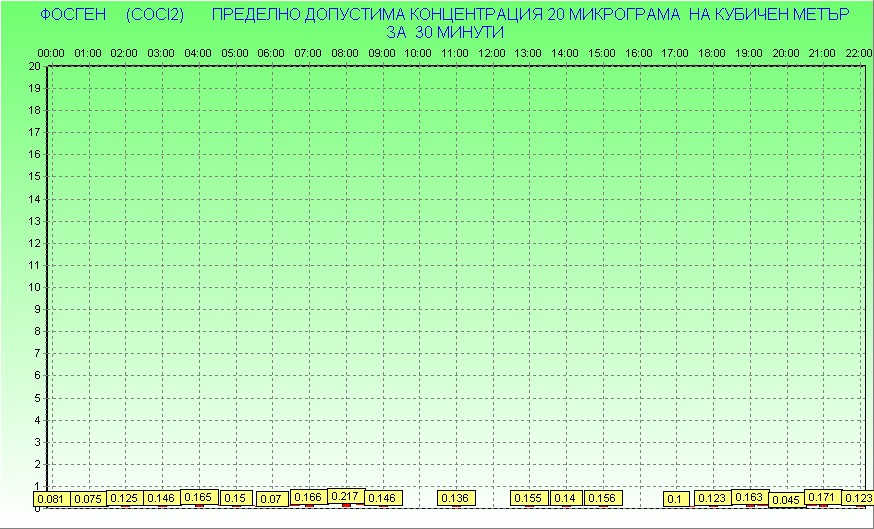Click the 00:00 time axis label
Viewport: 874px width, 529px height.
point(51,53)
